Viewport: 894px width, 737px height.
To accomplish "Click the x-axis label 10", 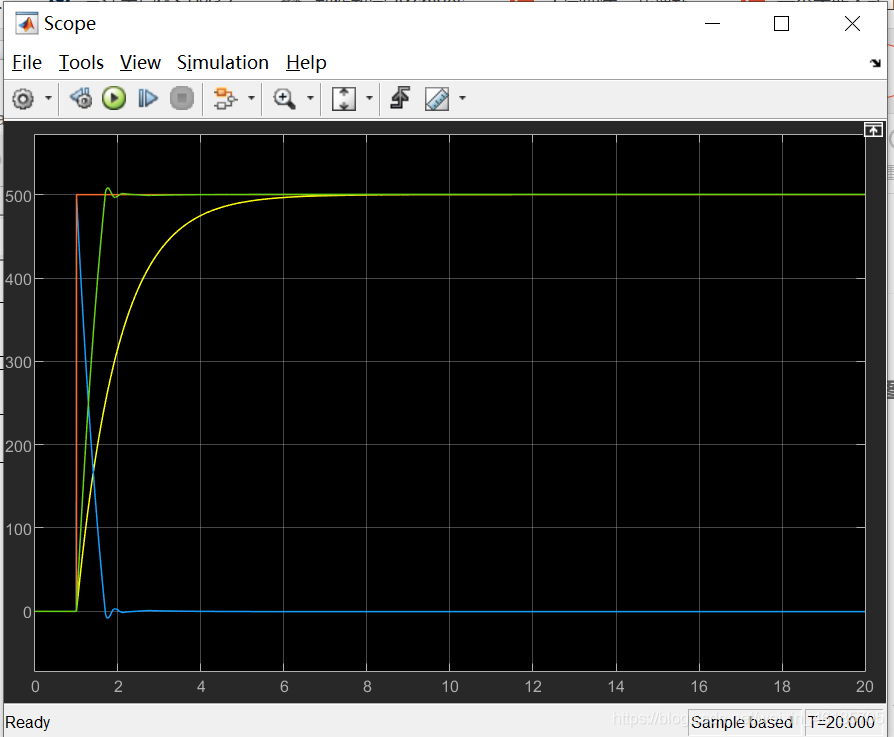I will tap(450, 686).
